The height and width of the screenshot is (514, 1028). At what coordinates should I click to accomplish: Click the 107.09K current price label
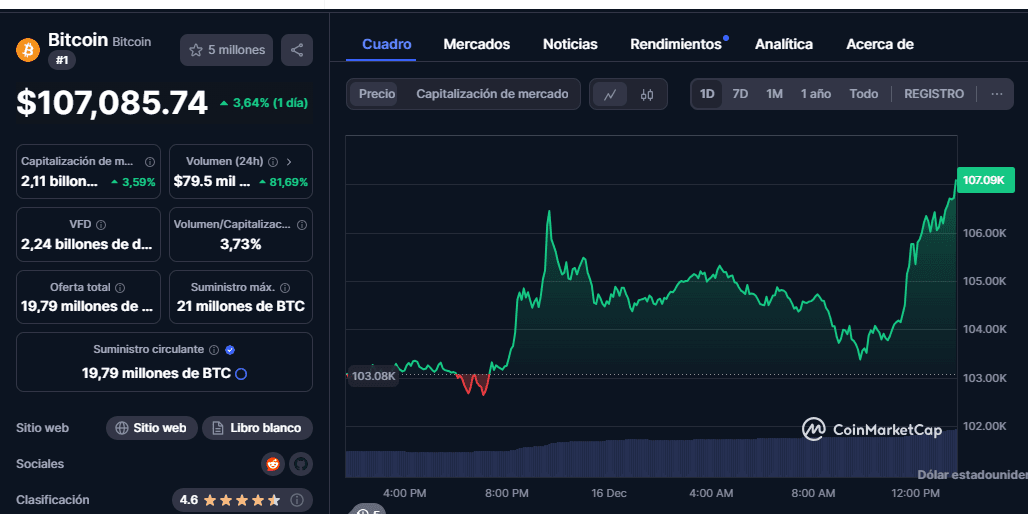tap(985, 180)
